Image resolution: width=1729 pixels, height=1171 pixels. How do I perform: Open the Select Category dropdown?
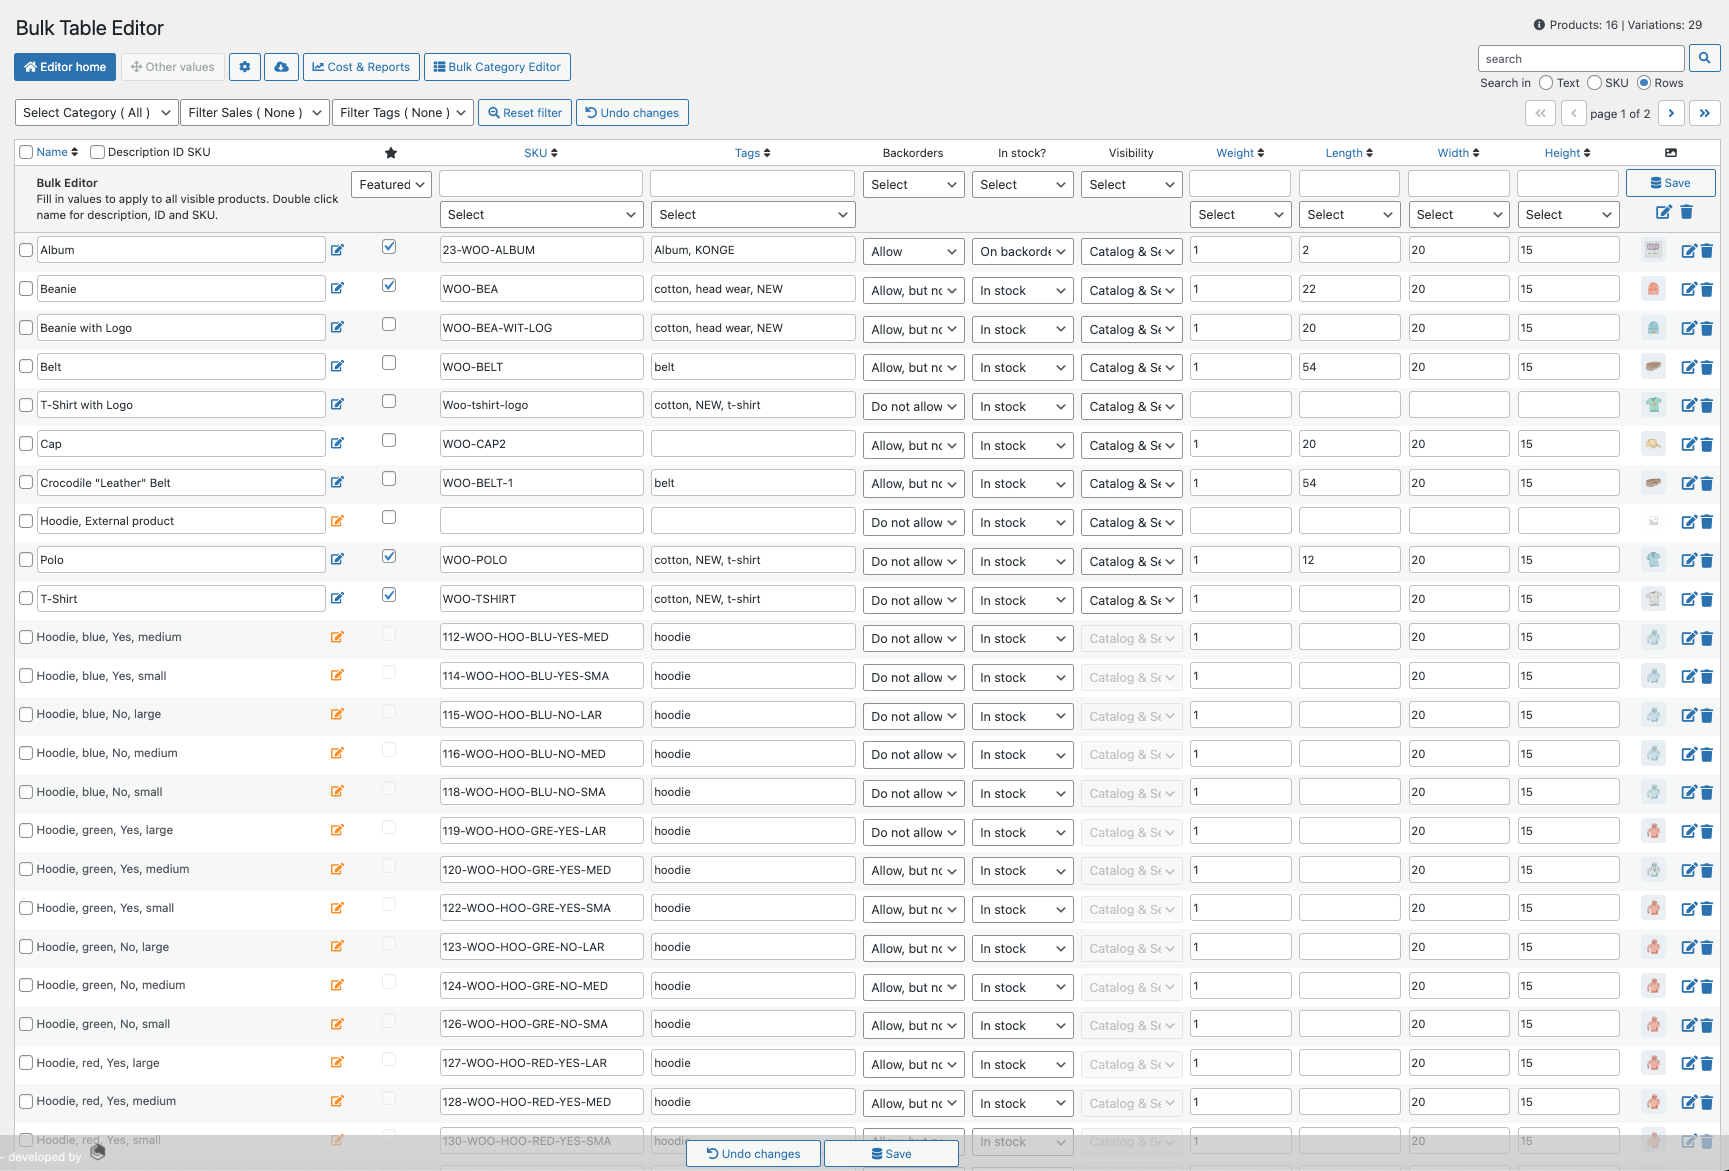tap(95, 112)
